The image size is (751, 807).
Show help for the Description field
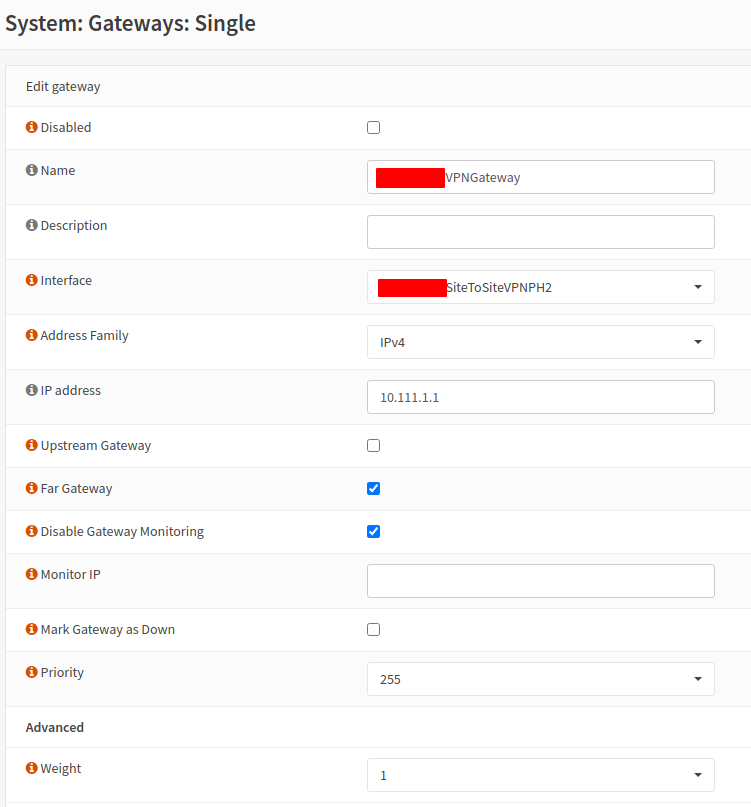31,225
